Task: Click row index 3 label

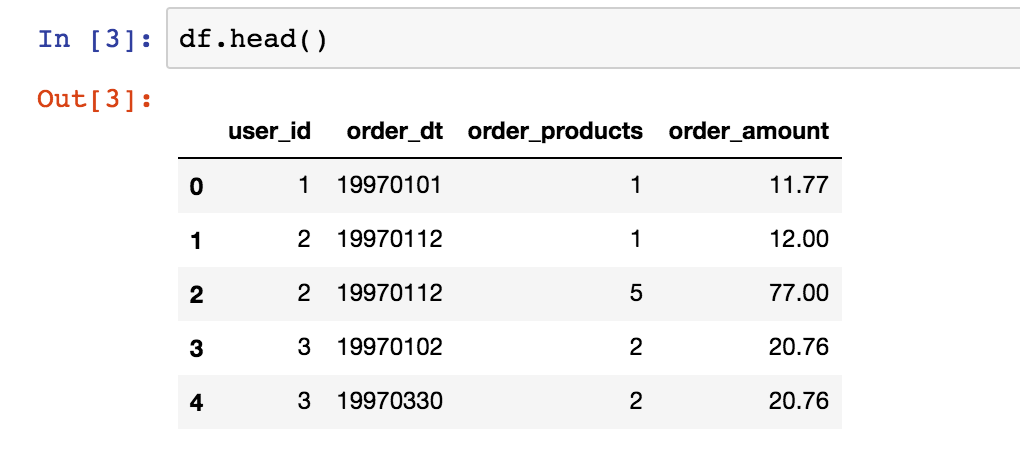Action: (196, 348)
